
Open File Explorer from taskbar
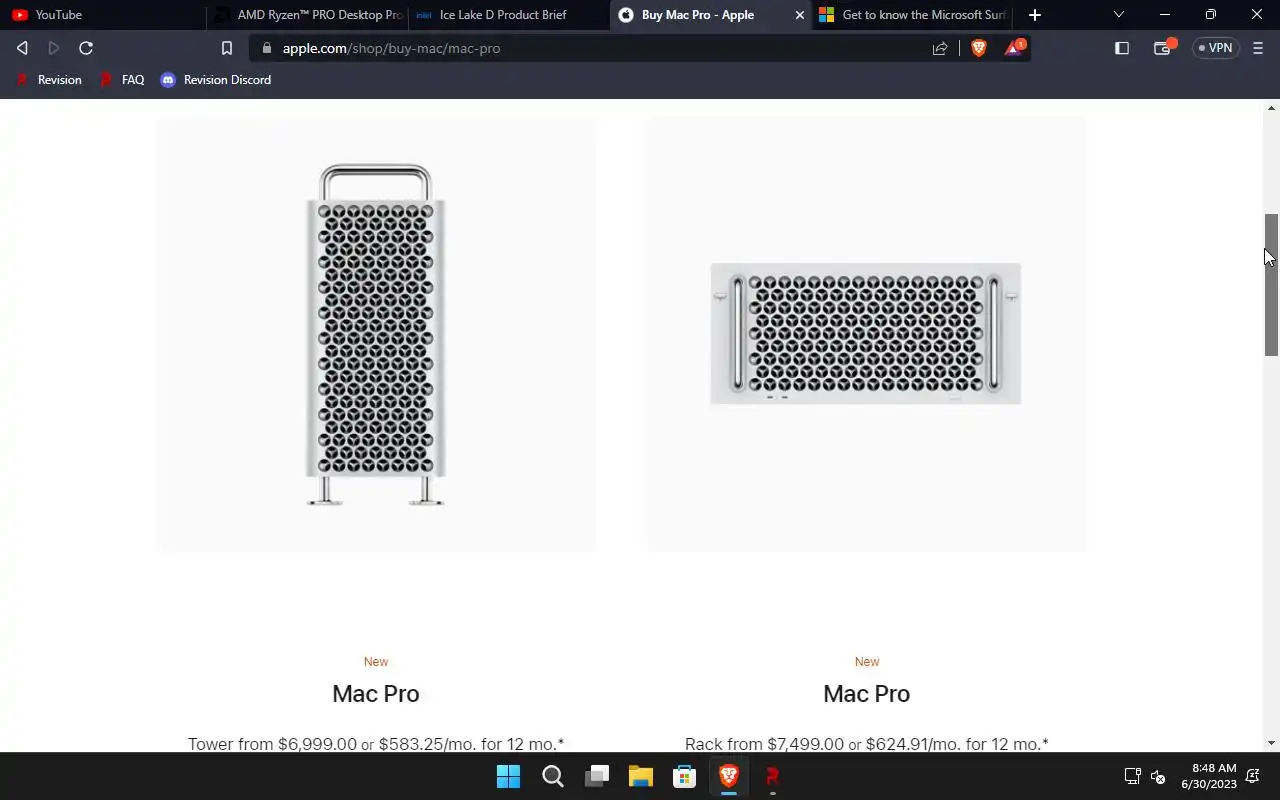coord(640,776)
